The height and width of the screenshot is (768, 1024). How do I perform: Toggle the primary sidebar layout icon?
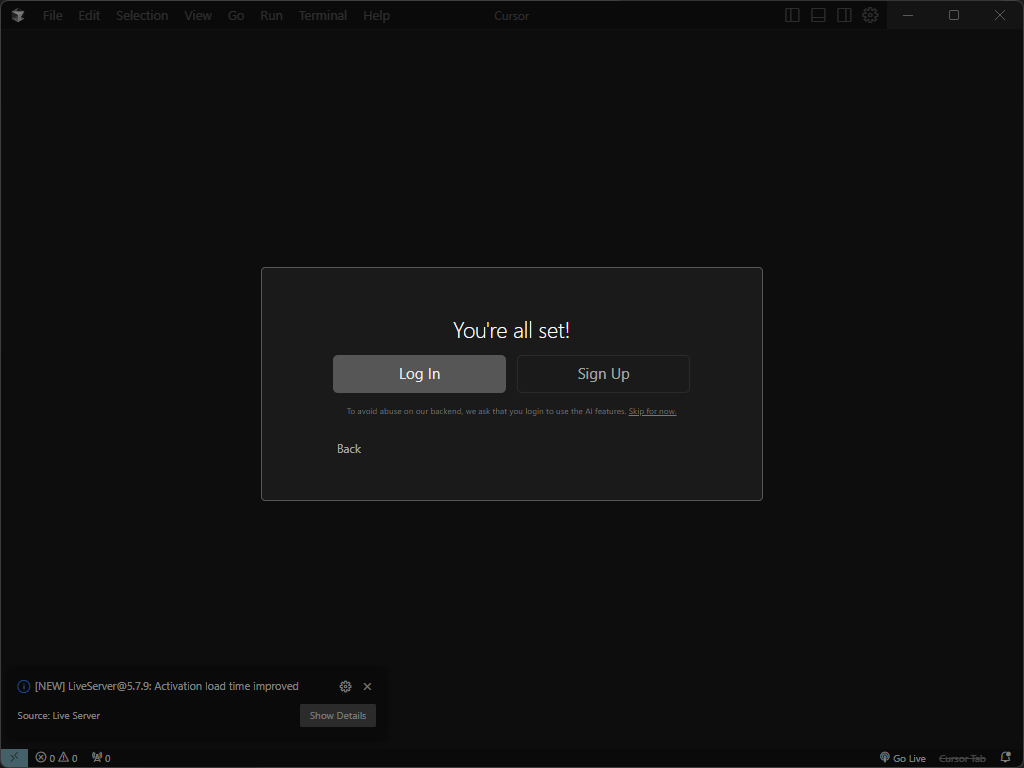tap(792, 15)
